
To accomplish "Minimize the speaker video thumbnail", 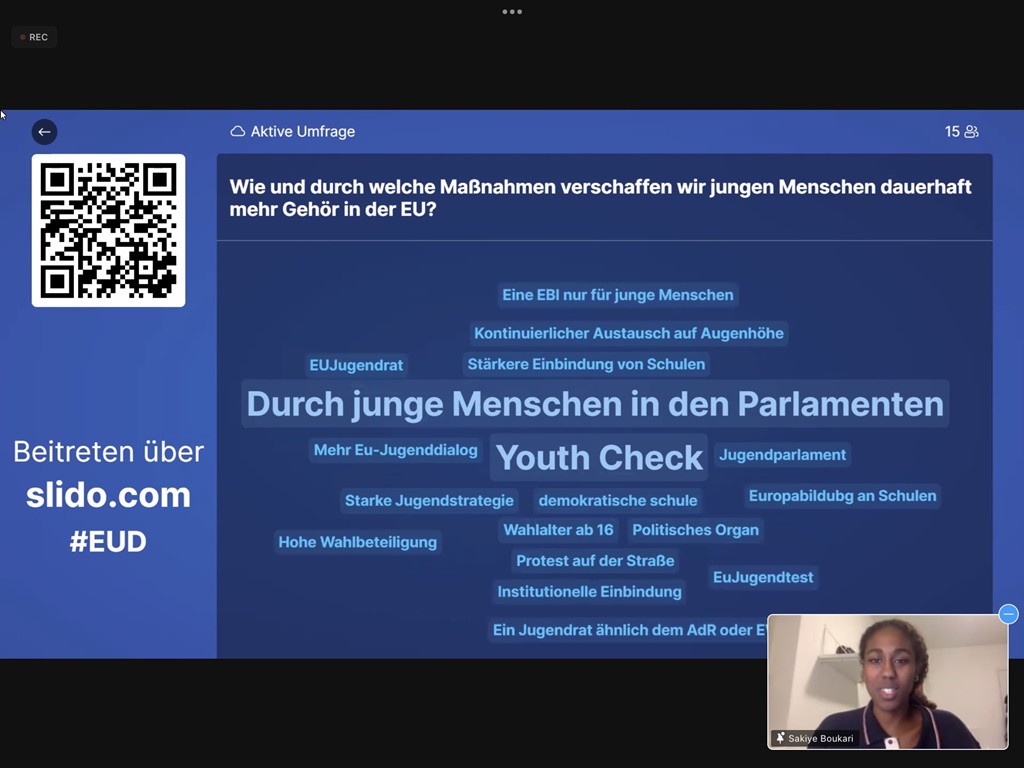I will pyautogui.click(x=1008, y=614).
